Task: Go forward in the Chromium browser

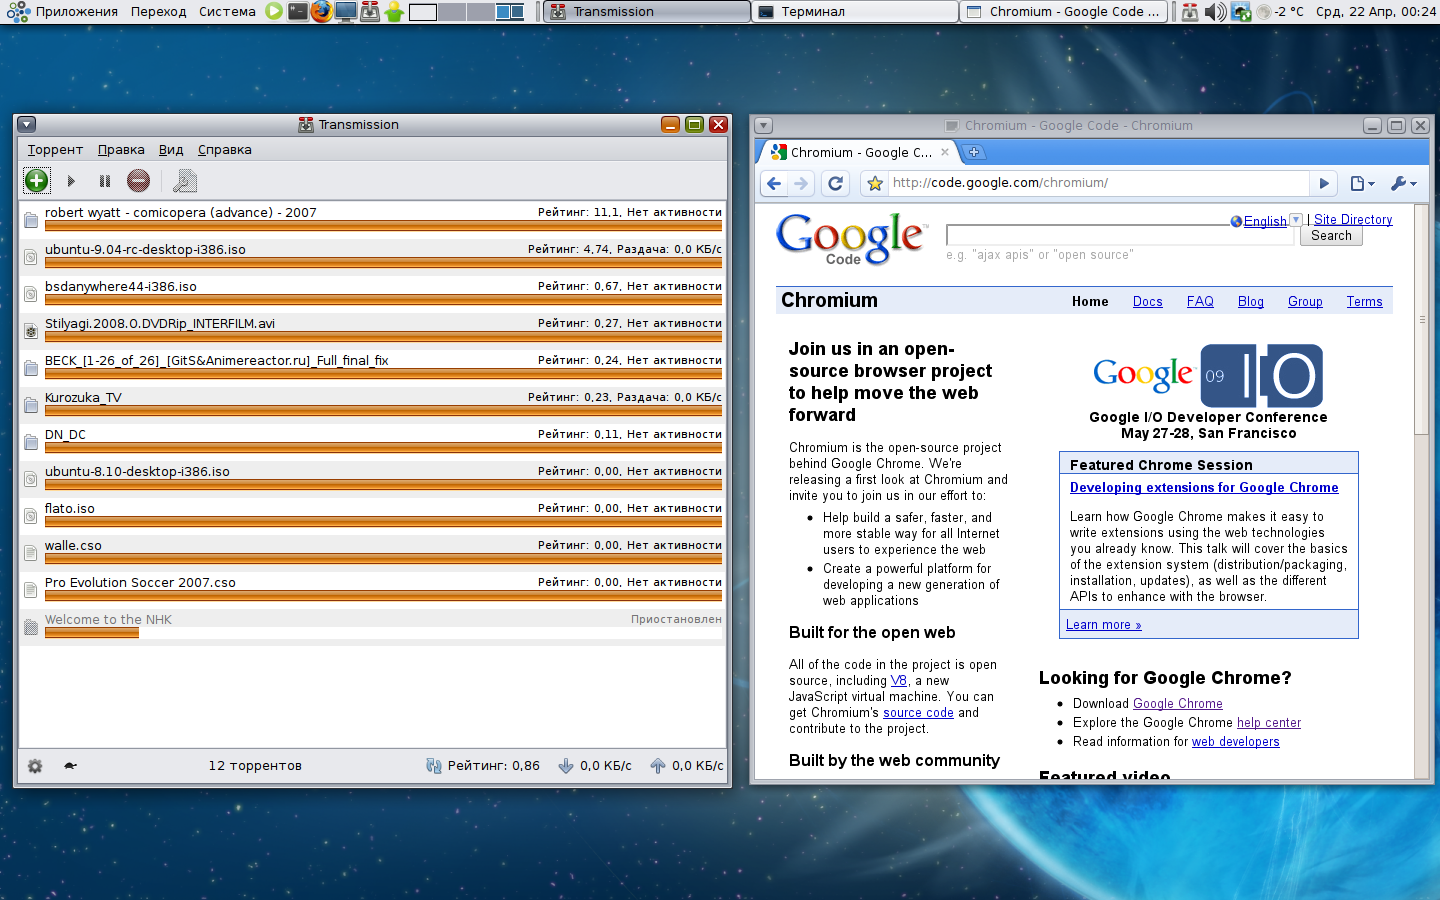Action: coord(800,183)
